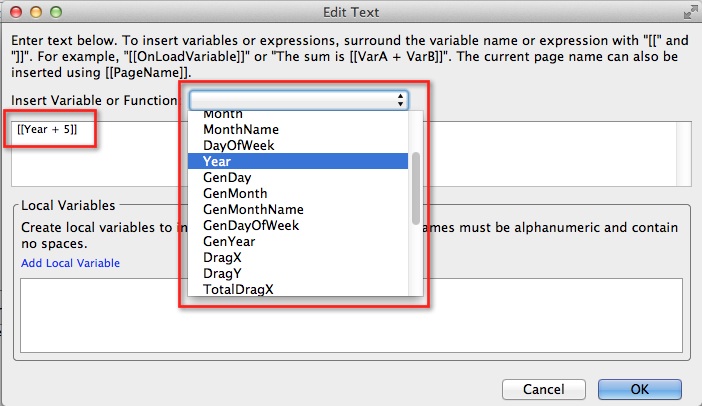
Task: Click the Add Local Variable link
Action: [x=70, y=263]
